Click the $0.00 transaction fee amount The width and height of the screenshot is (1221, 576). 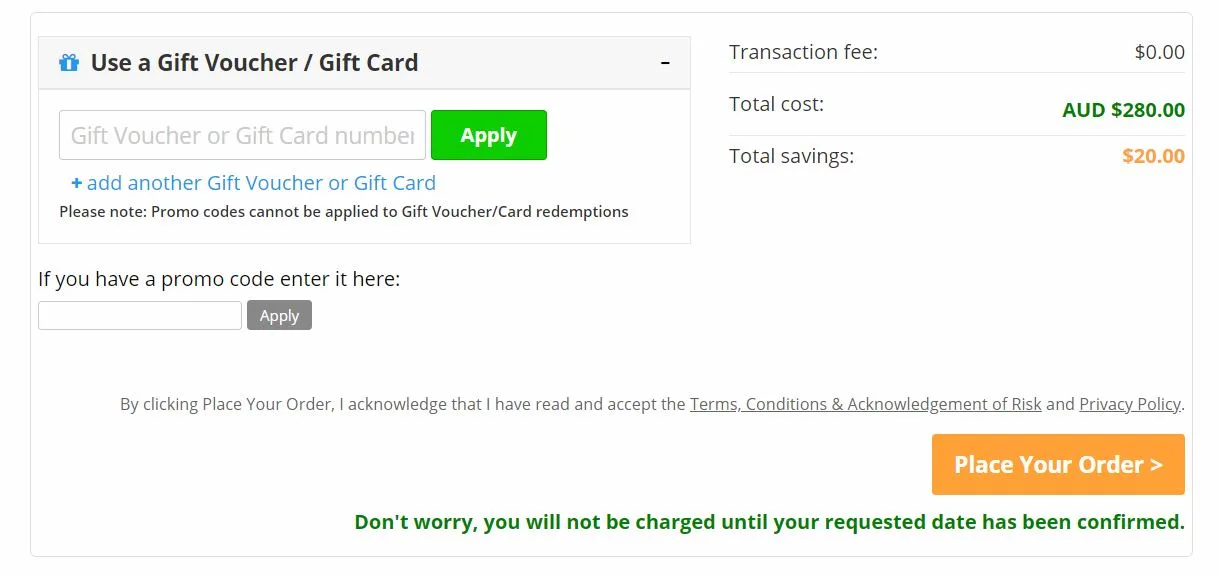coord(1159,52)
